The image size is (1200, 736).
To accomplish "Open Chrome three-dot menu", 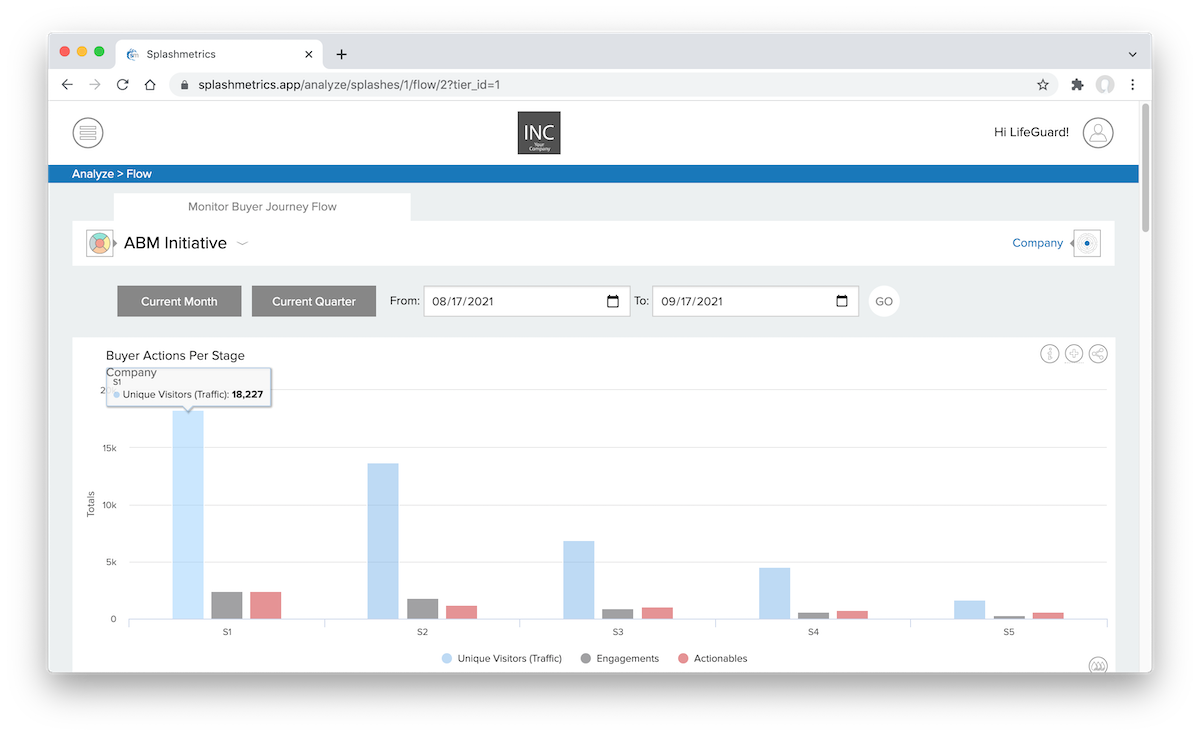I will coord(1133,85).
